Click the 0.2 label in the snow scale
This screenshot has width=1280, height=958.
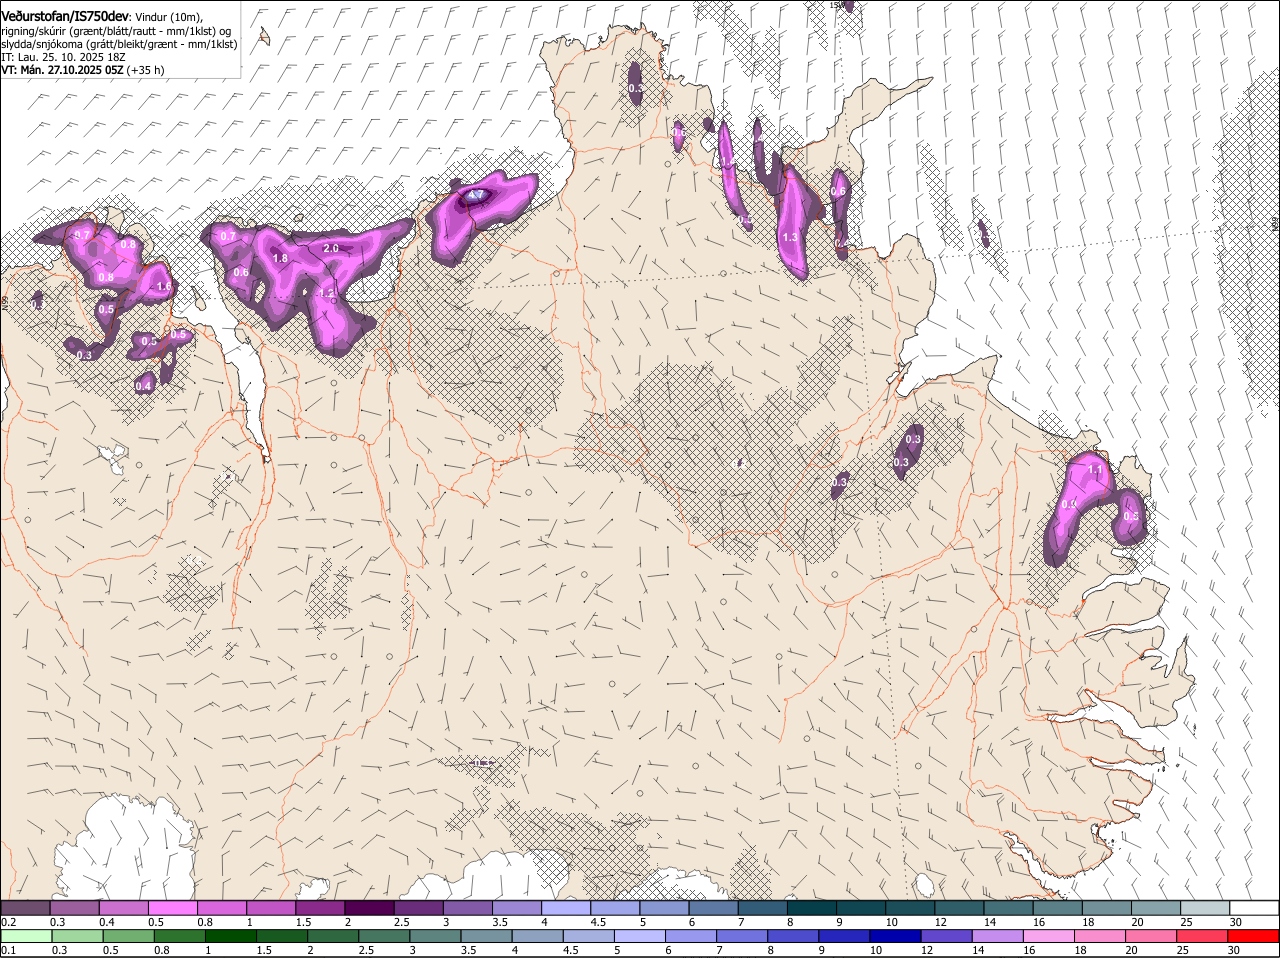coord(8,921)
